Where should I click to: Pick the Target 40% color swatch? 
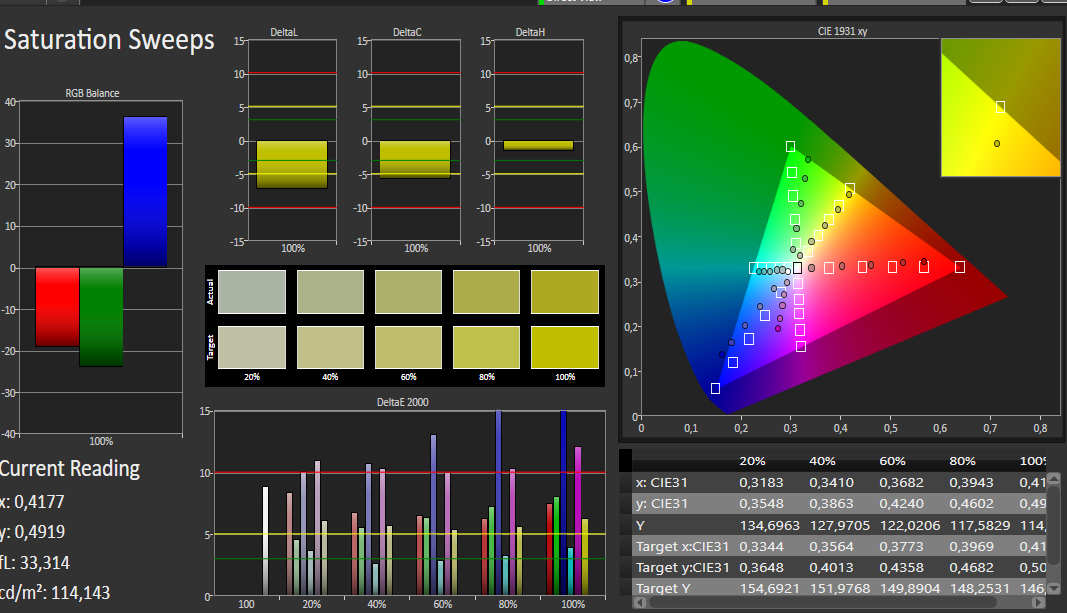click(330, 349)
